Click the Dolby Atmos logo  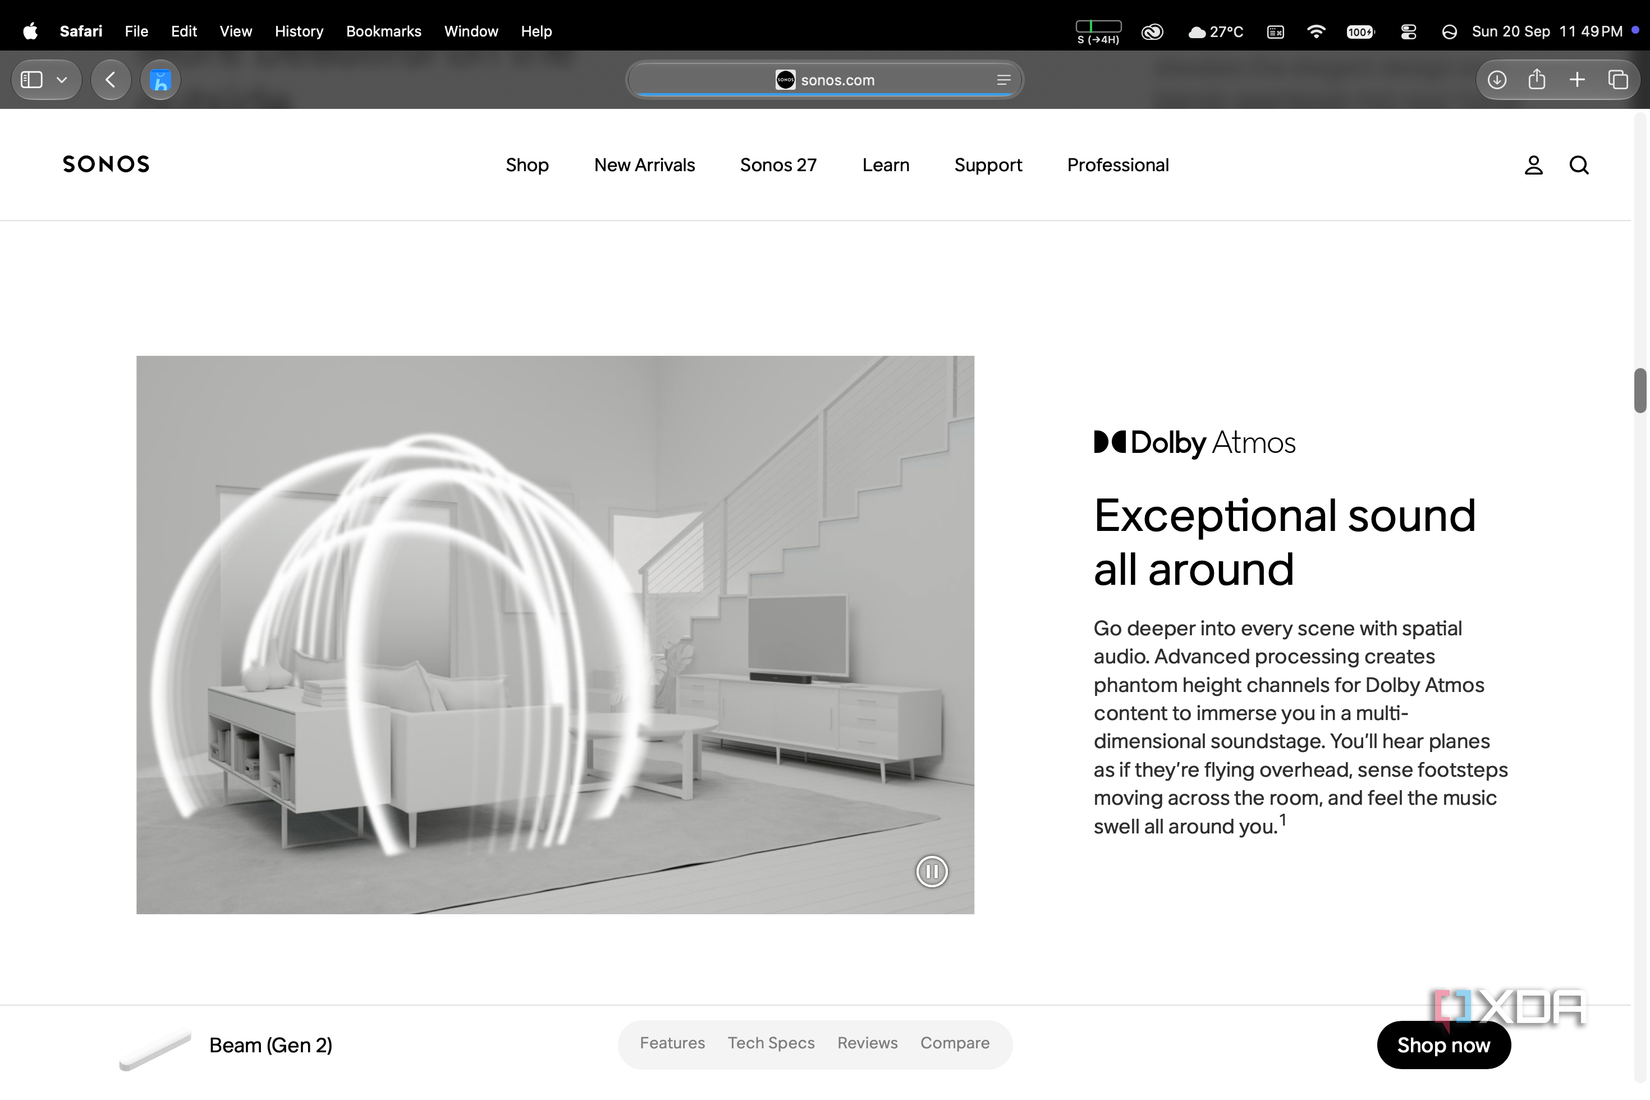[1194, 443]
